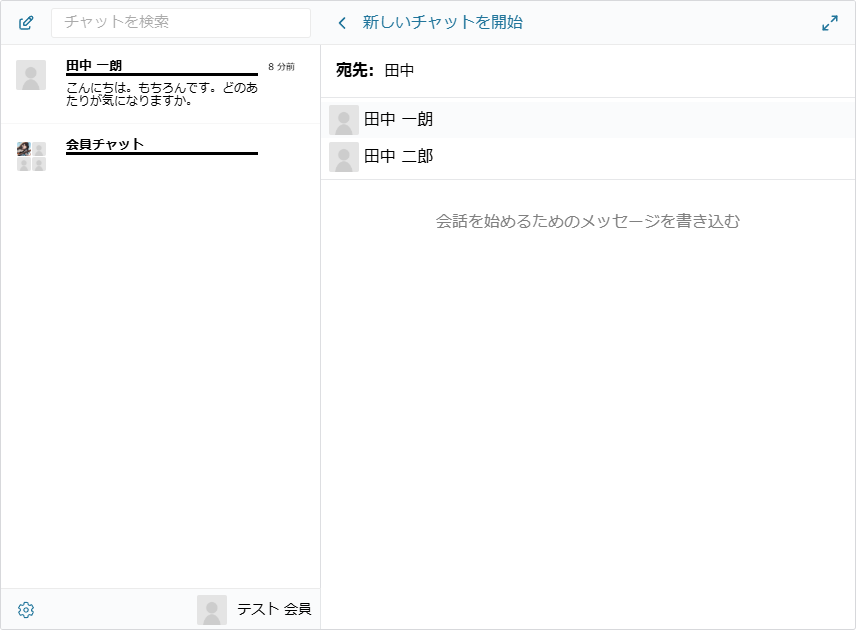Click the 新しいチャットを開始 header title
The width and height of the screenshot is (856, 631).
pos(442,22)
